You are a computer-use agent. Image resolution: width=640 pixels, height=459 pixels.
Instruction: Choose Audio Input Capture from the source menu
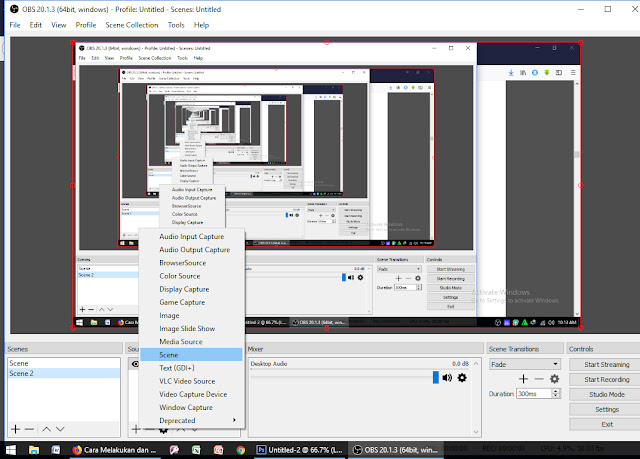coord(191,237)
